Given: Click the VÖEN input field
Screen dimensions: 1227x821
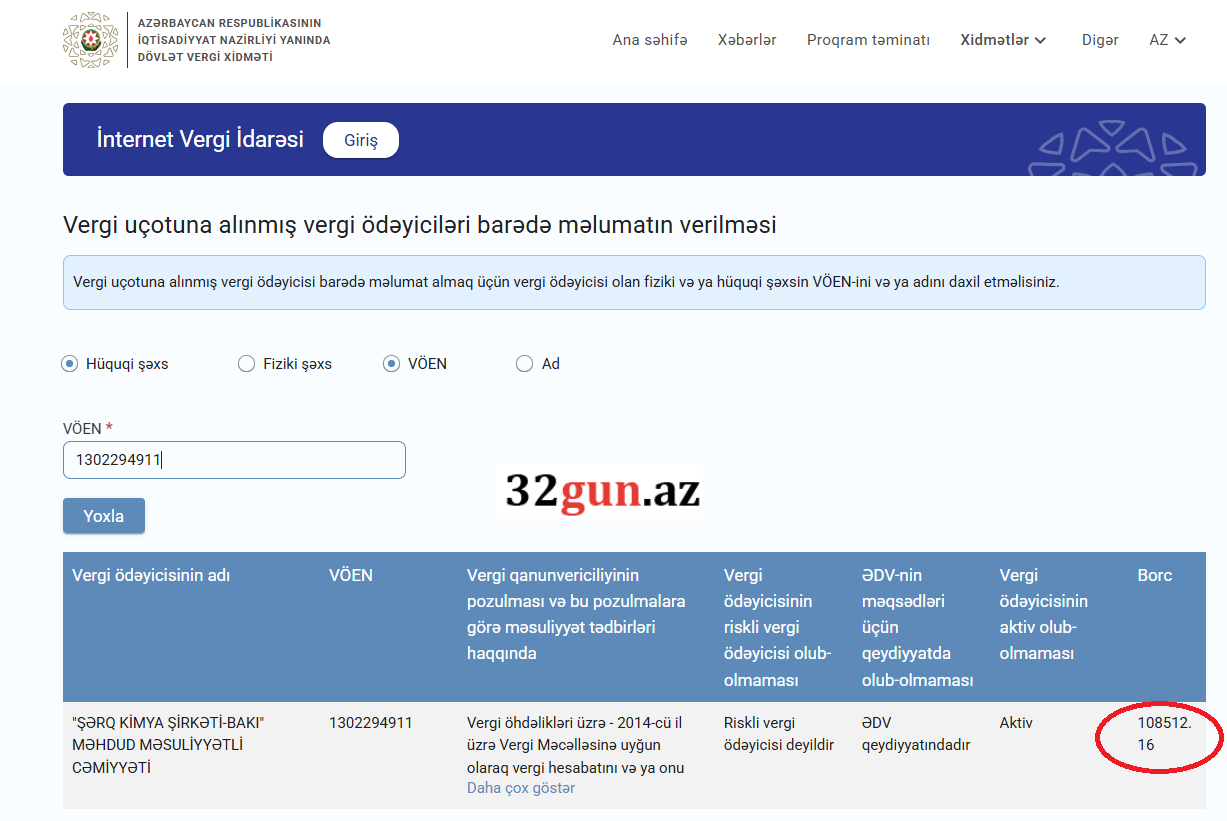Looking at the screenshot, I should [234, 460].
